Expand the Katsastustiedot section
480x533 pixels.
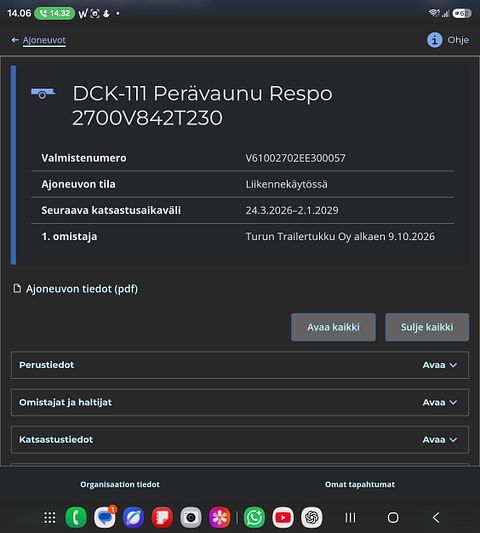point(240,440)
